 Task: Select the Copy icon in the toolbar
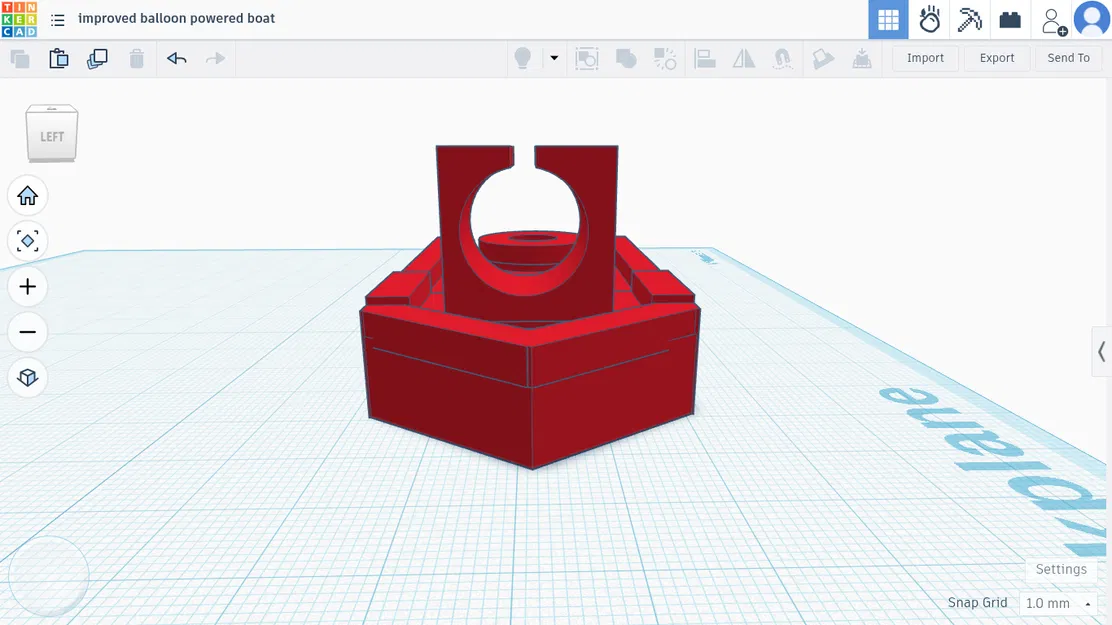pyautogui.click(x=20, y=58)
